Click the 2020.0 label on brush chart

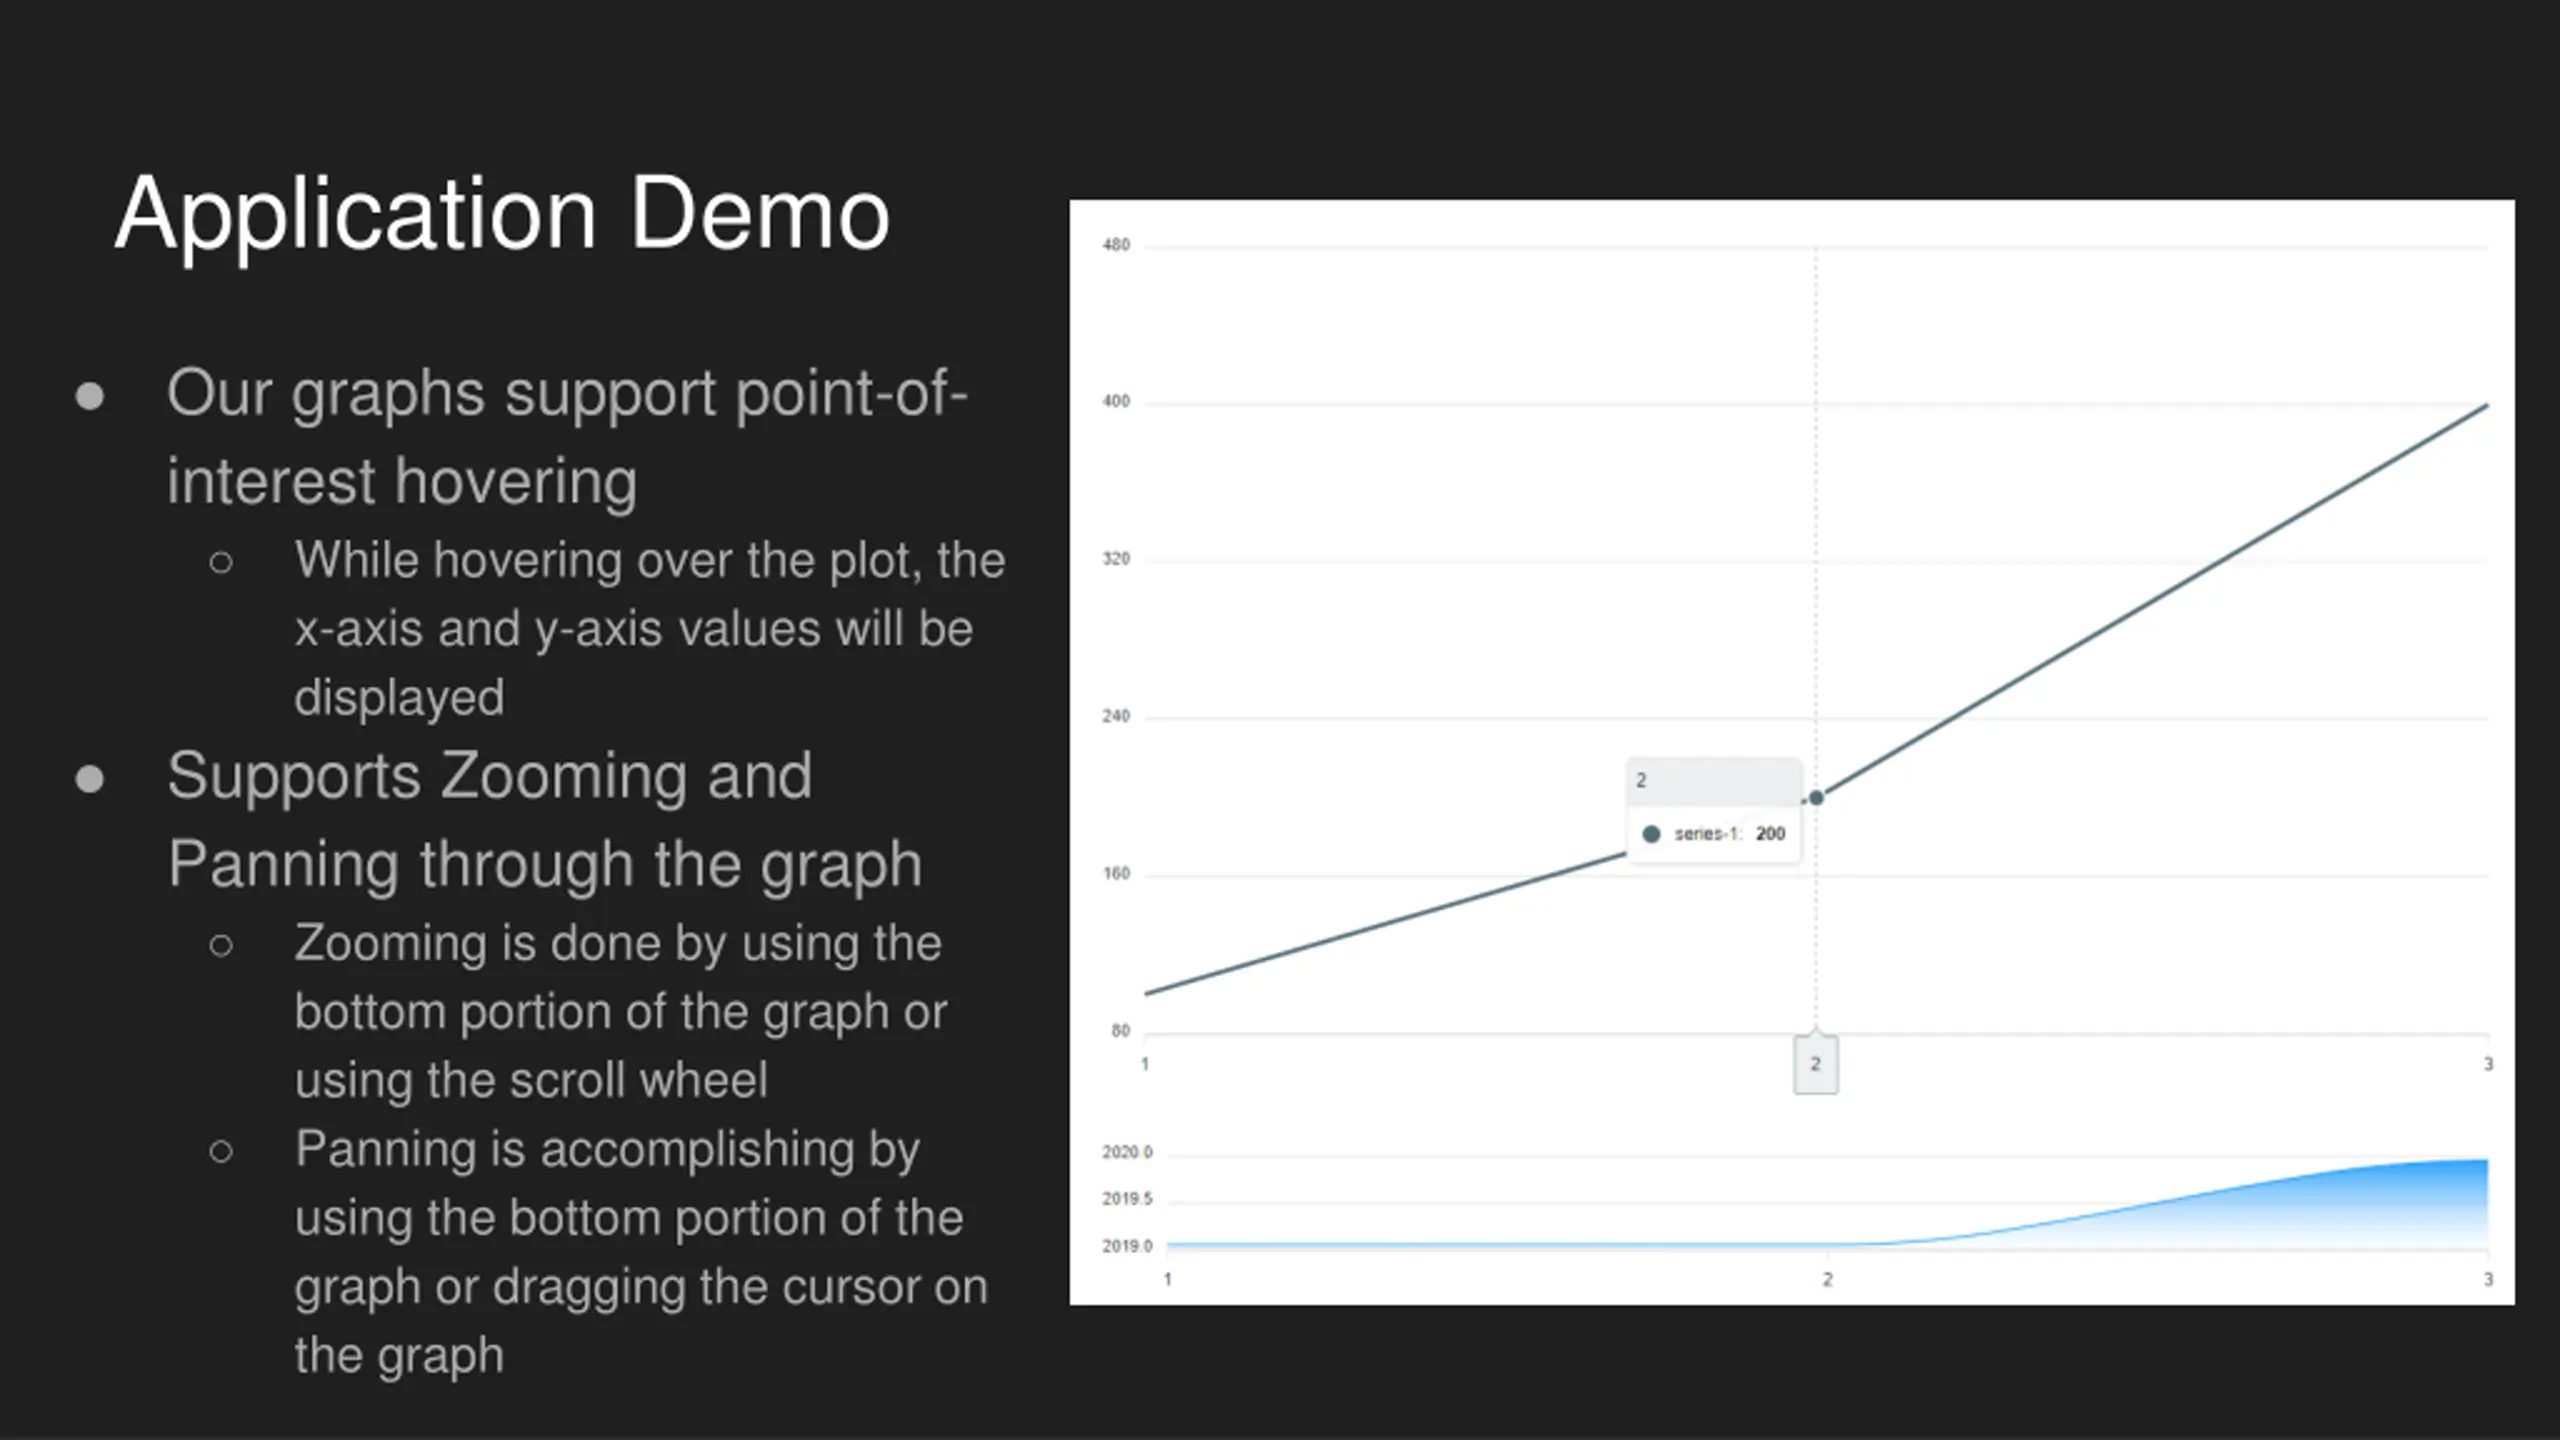click(1127, 1152)
